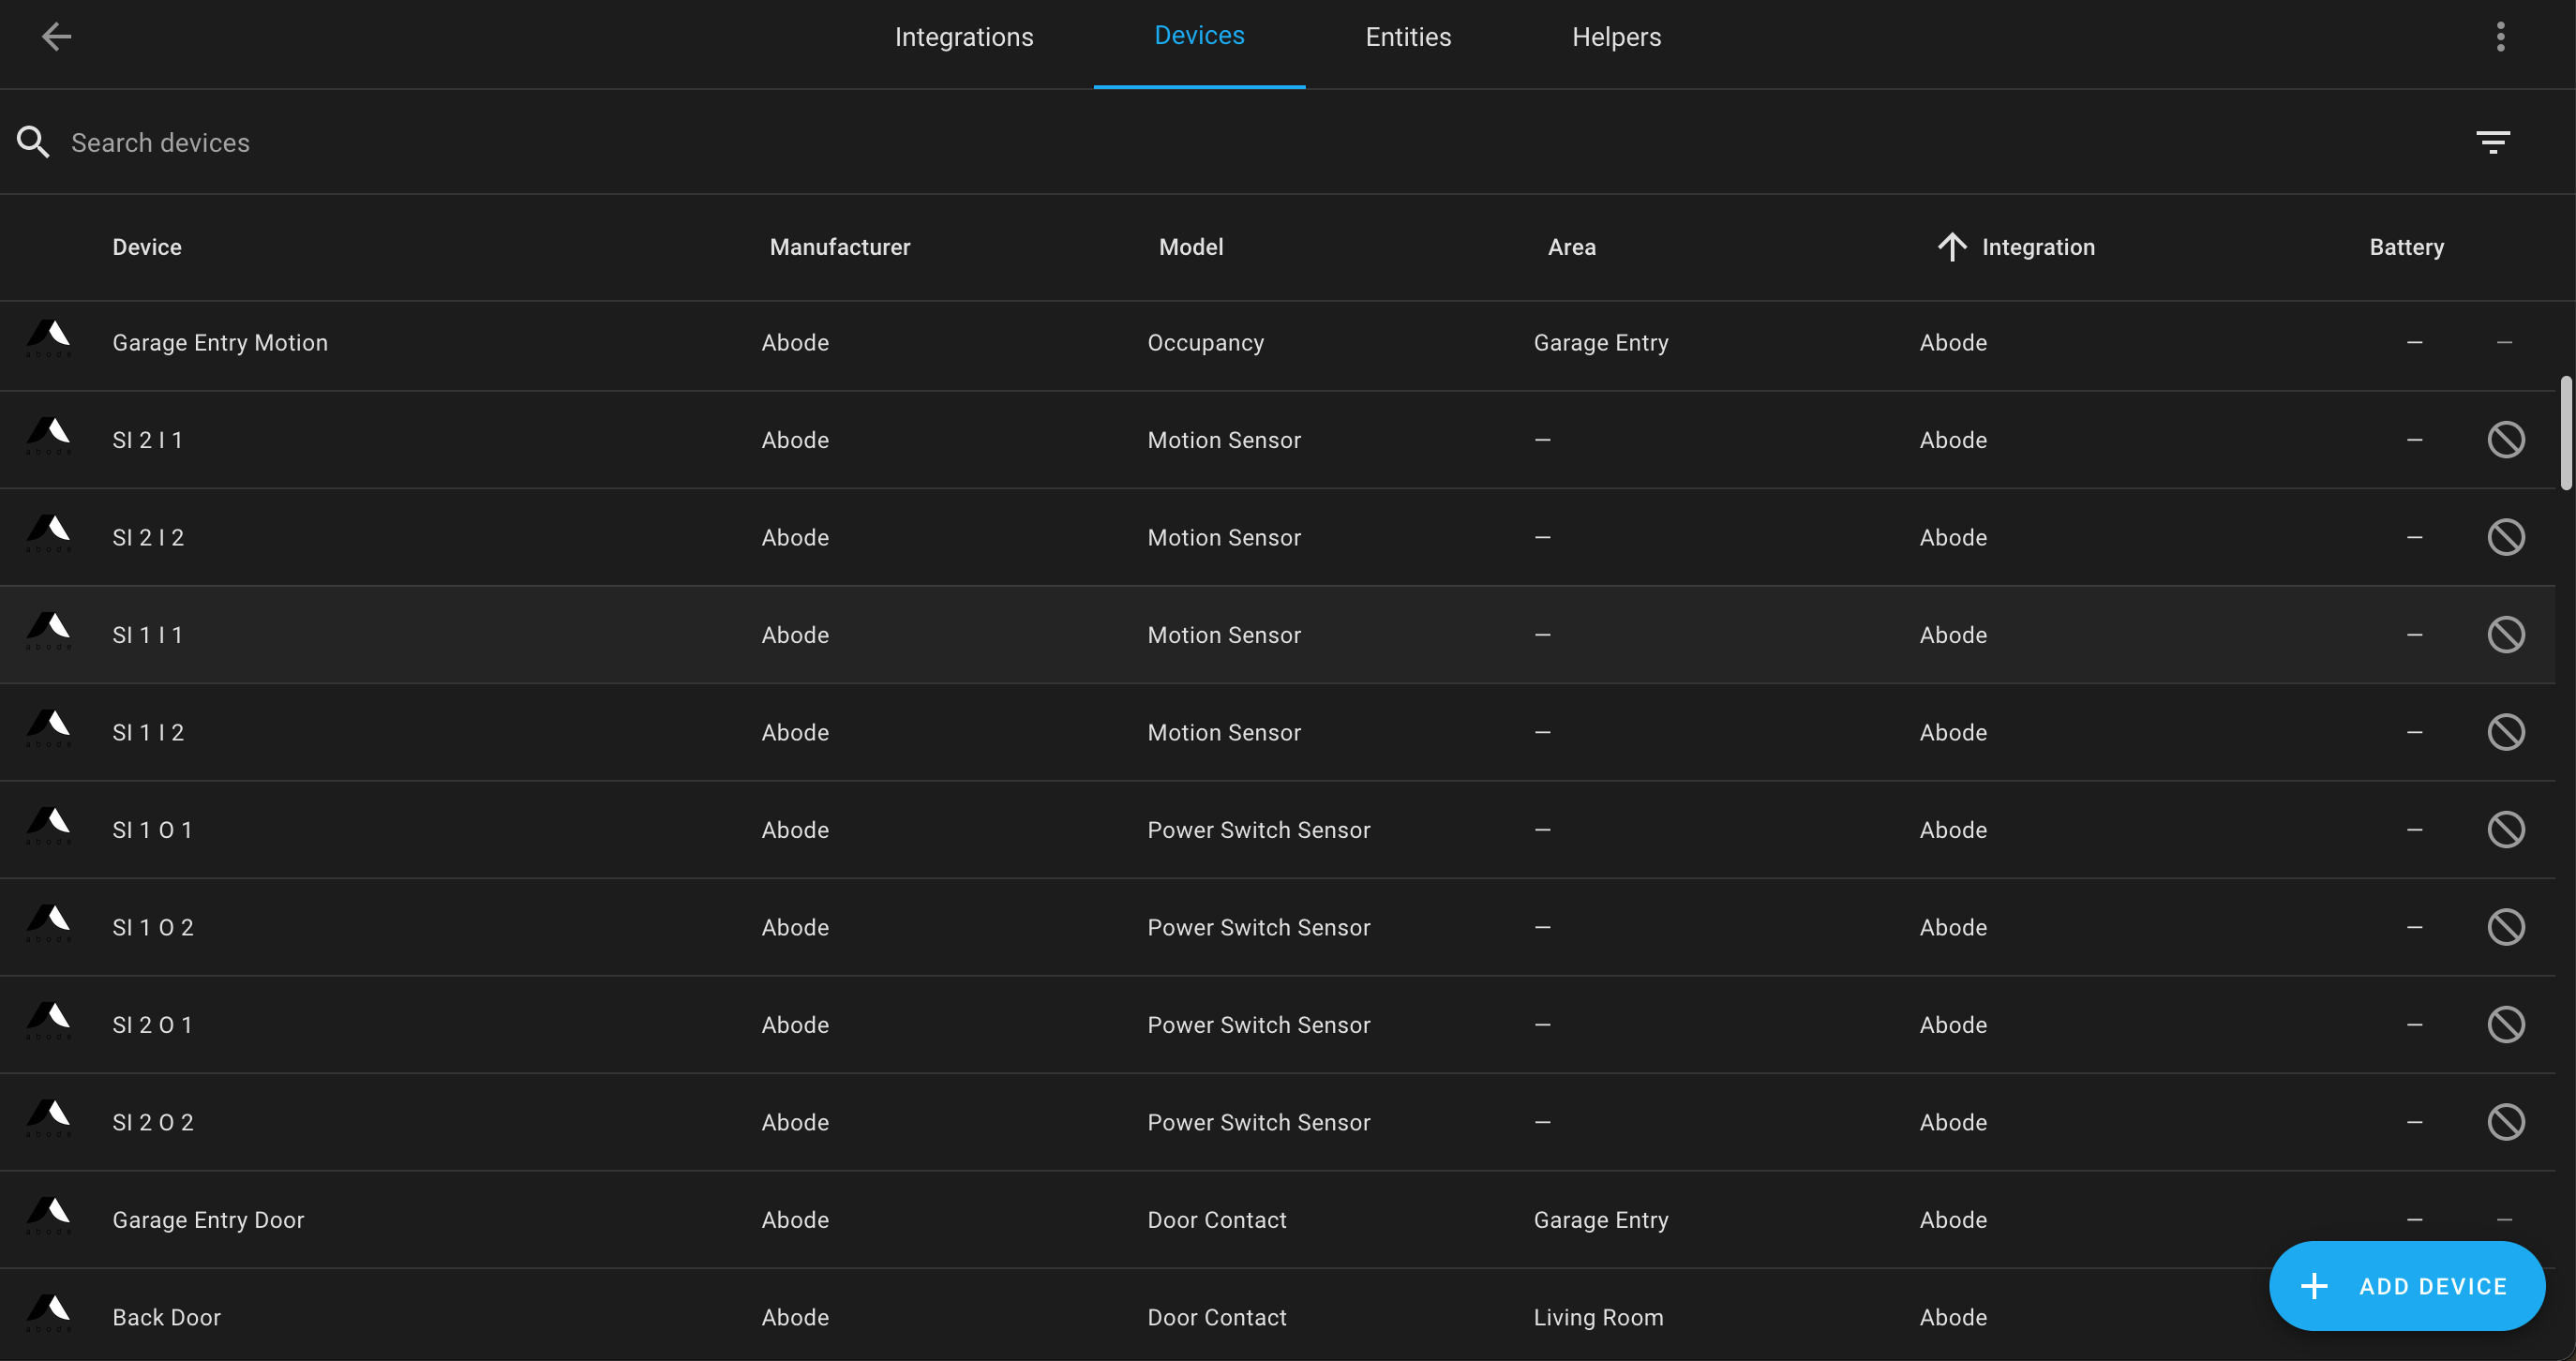Toggle the disabled status icon for SI 1 I 1

tap(2505, 634)
